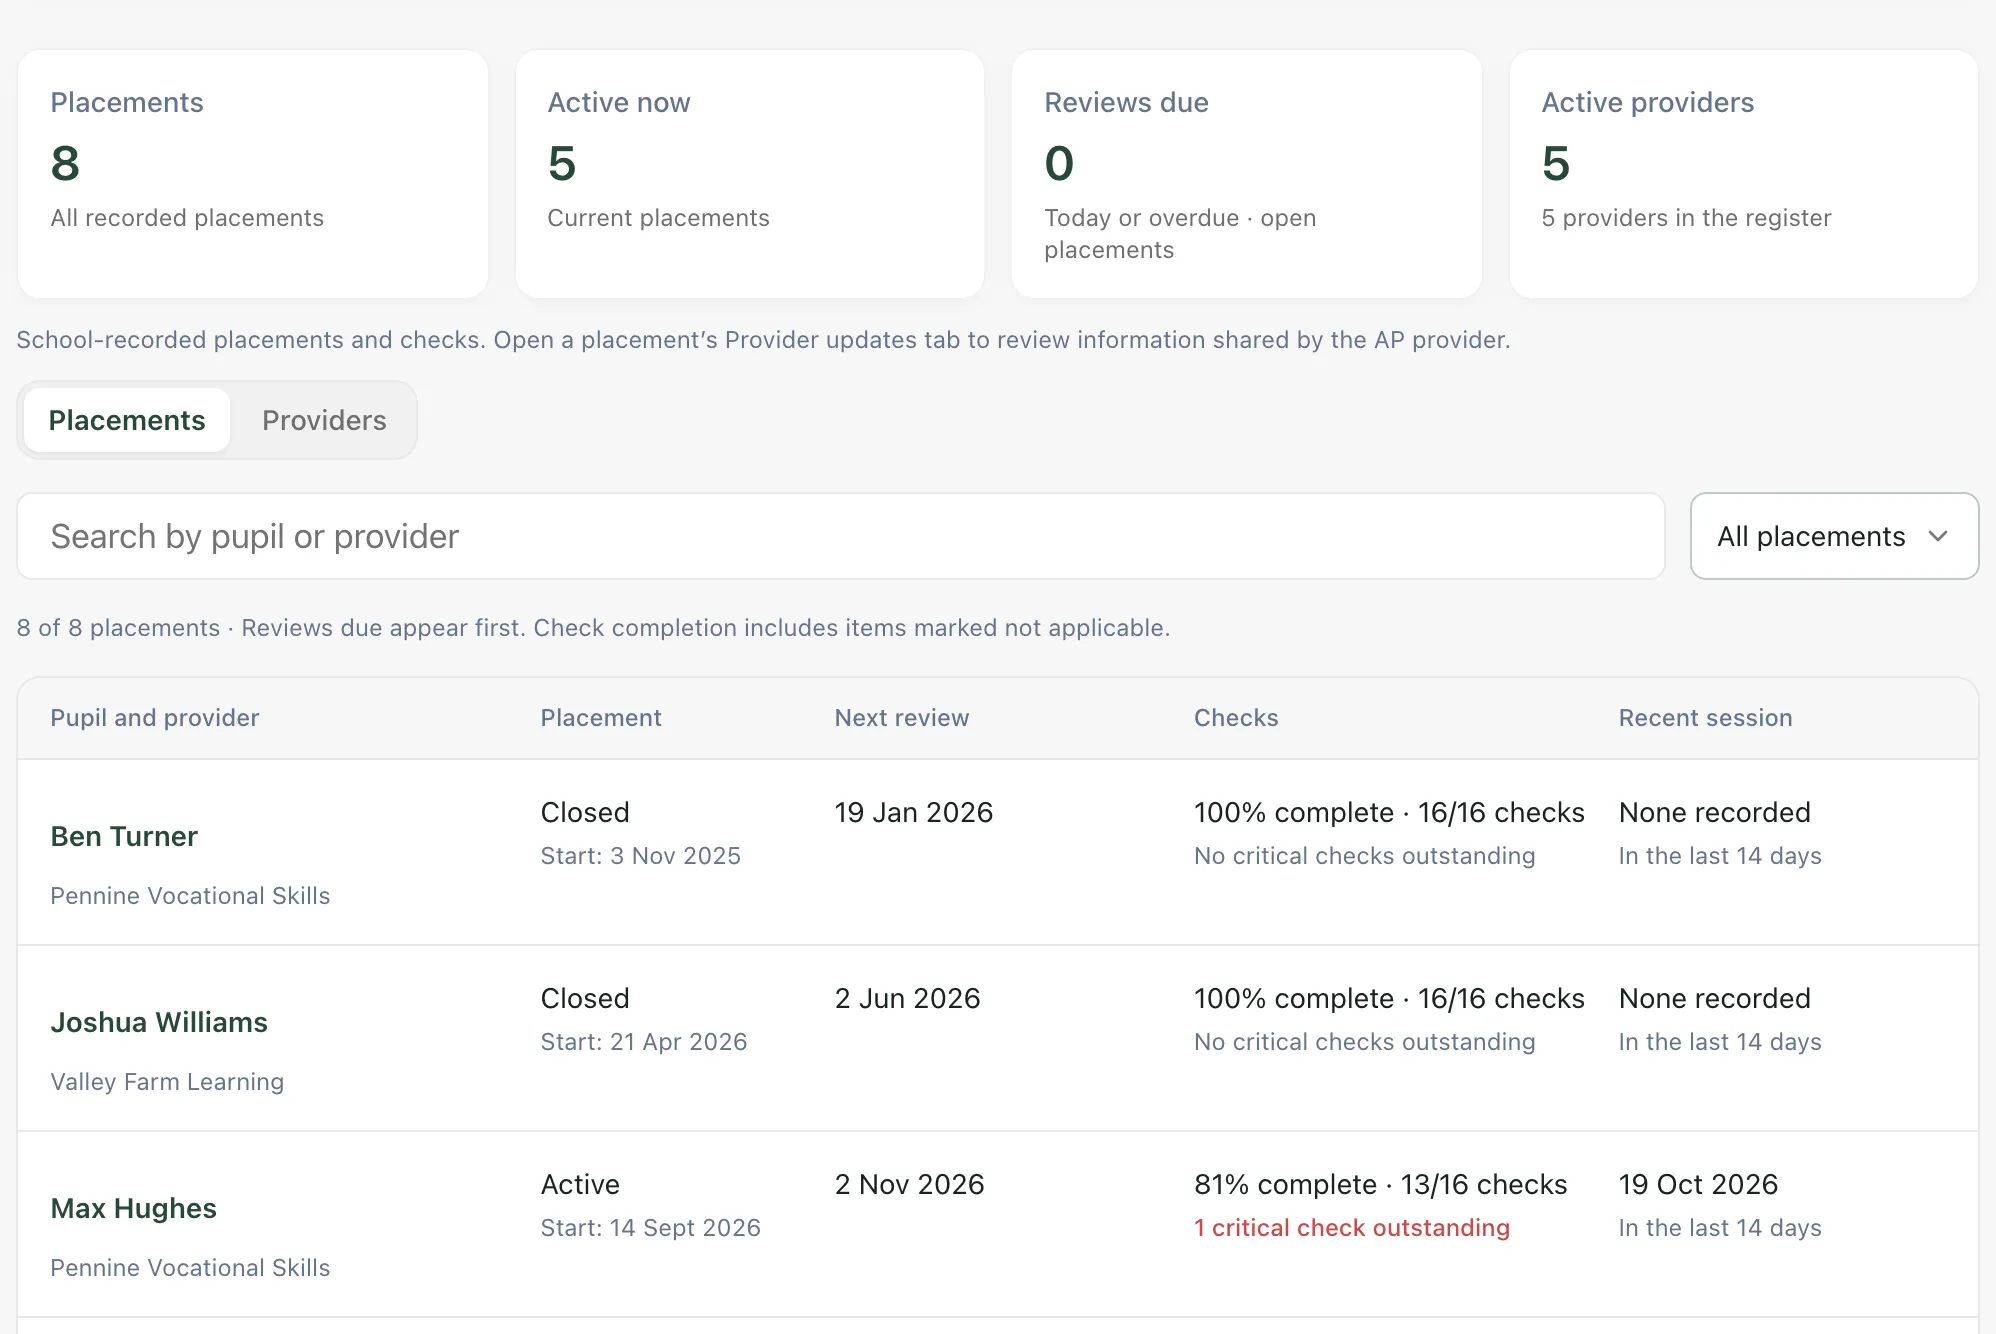The image size is (1996, 1334).
Task: Click Valley Farm Learning provider name
Action: click(168, 1082)
